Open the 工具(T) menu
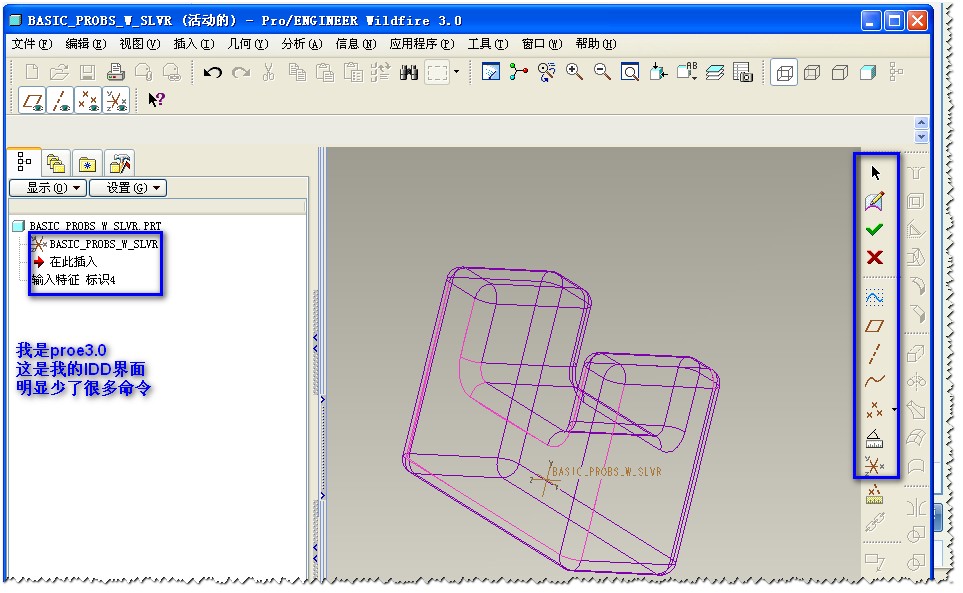This screenshot has height=593, width=963. (x=488, y=44)
